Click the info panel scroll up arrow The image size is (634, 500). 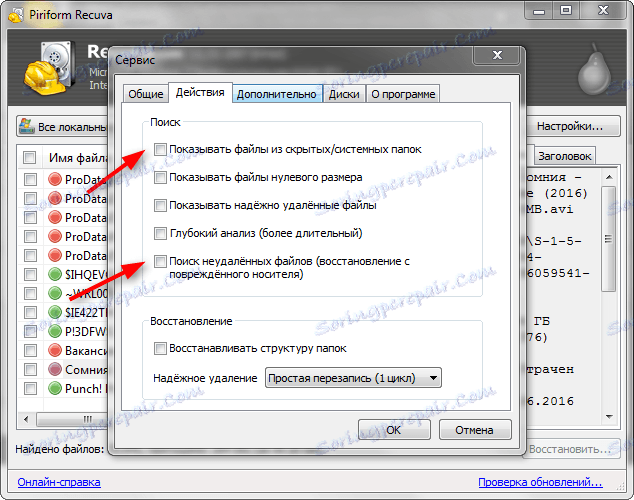click(x=609, y=177)
